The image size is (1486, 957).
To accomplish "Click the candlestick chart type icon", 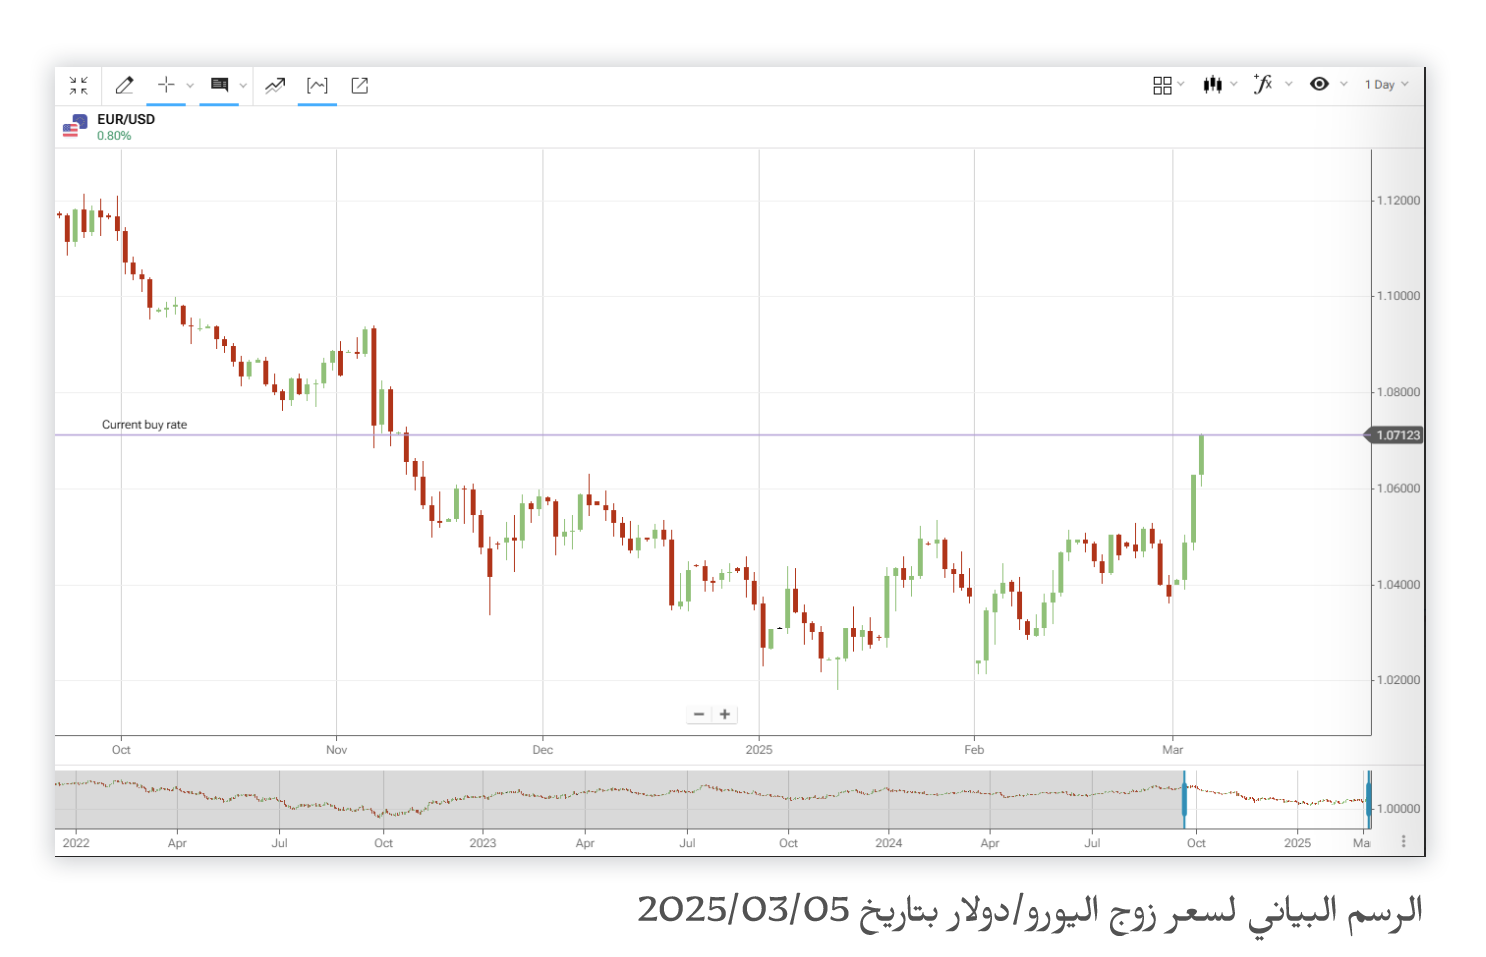I will [1212, 85].
